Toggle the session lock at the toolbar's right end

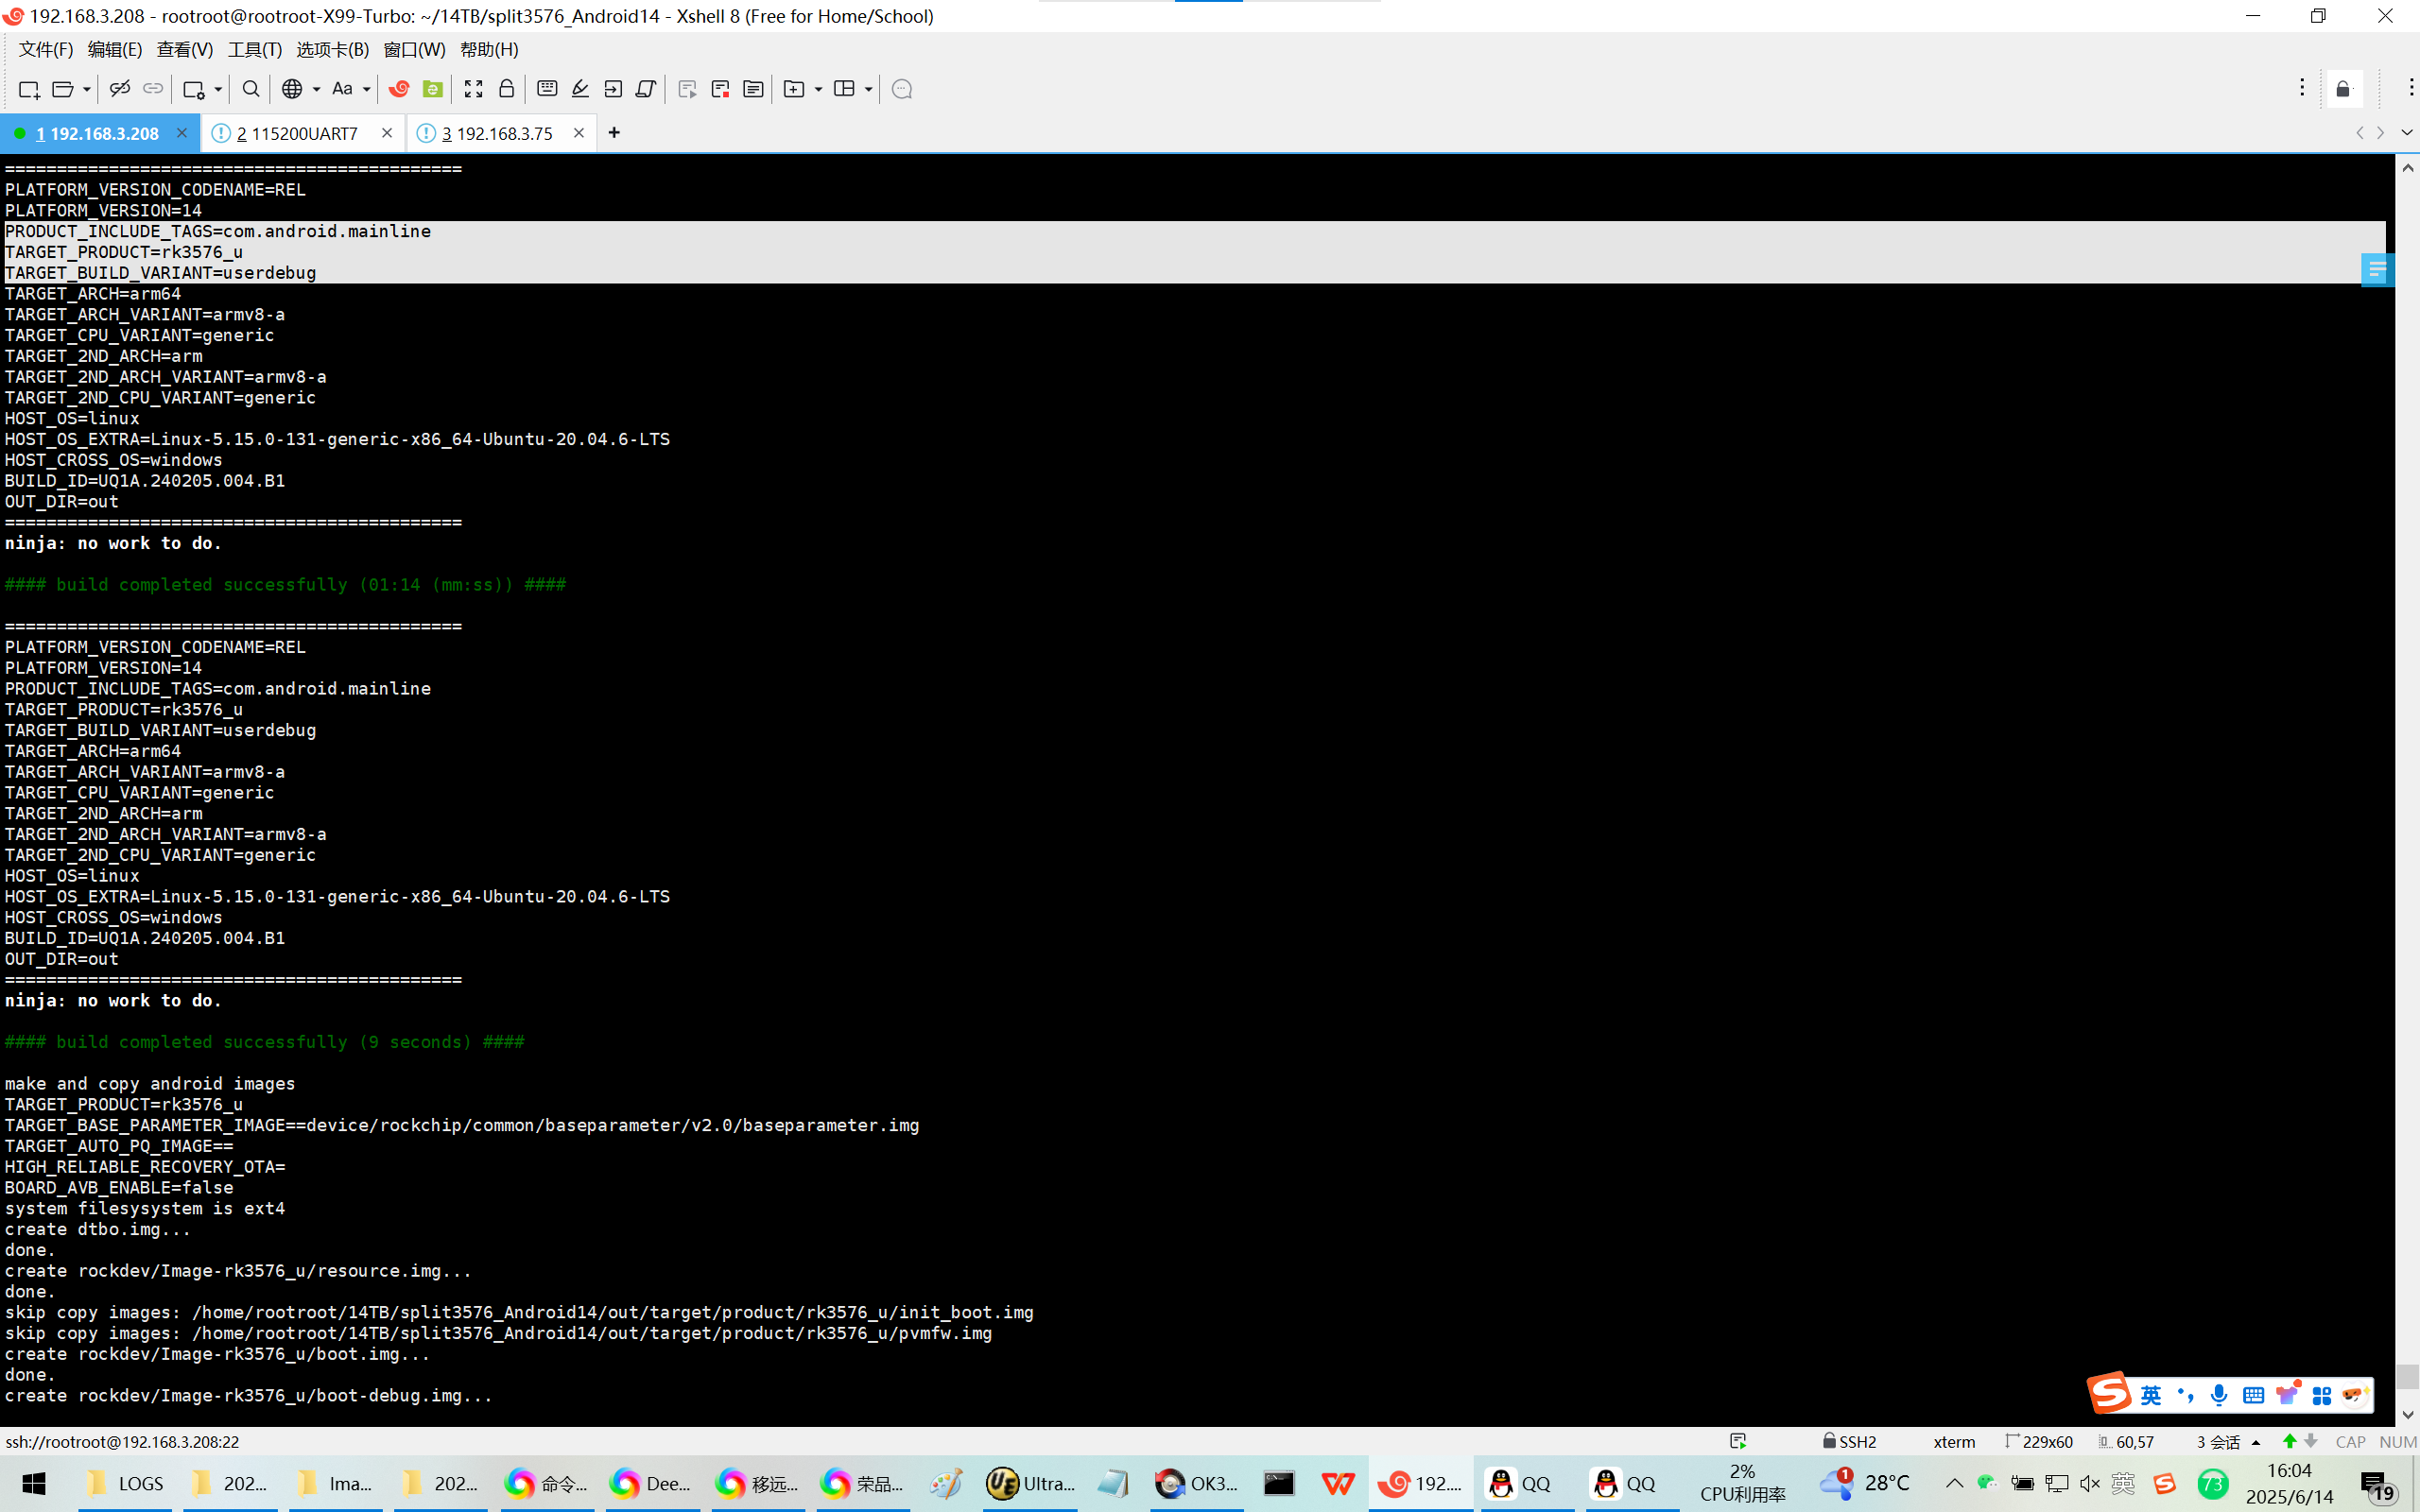click(2343, 89)
